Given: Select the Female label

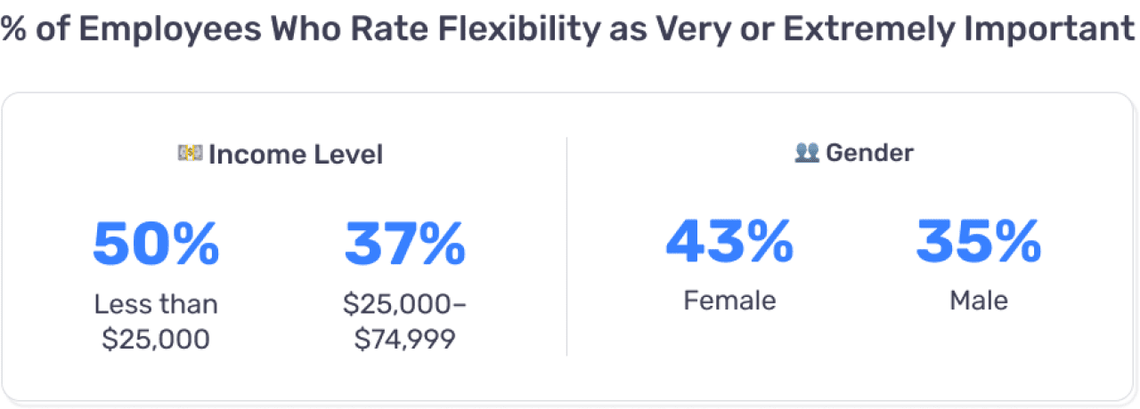Looking at the screenshot, I should click(x=729, y=300).
